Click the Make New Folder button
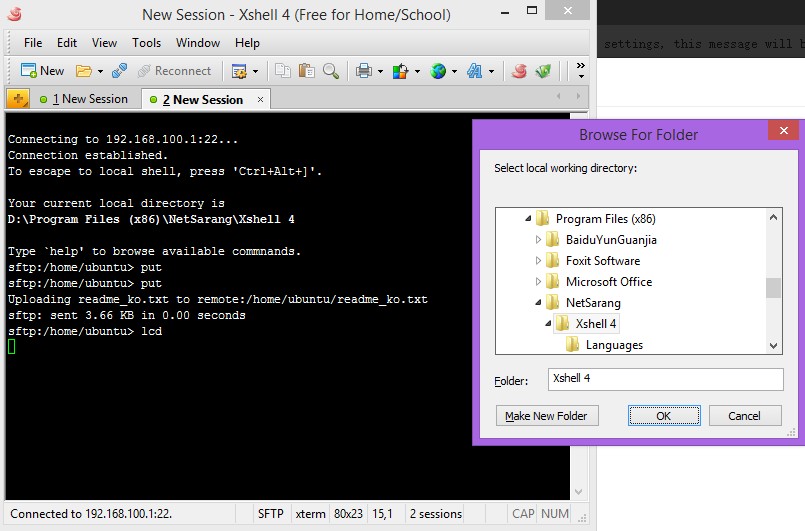 click(x=547, y=415)
